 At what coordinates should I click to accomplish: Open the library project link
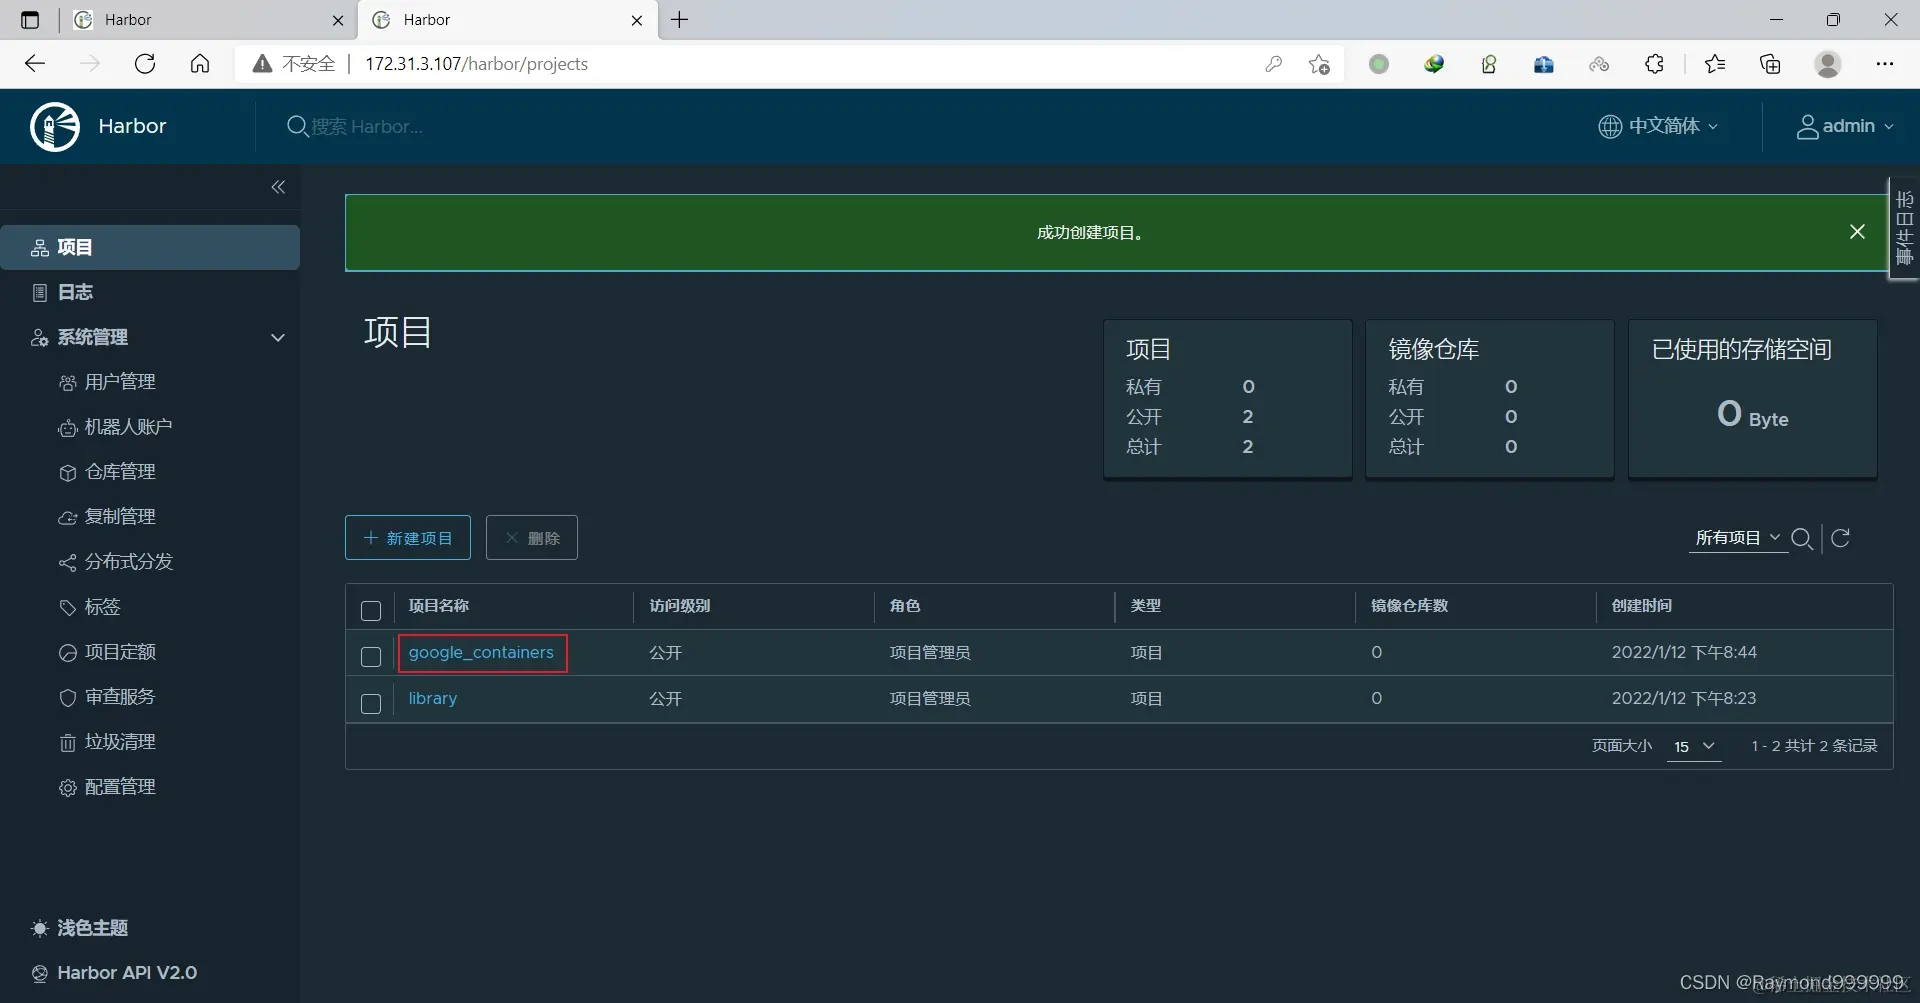[x=433, y=698]
